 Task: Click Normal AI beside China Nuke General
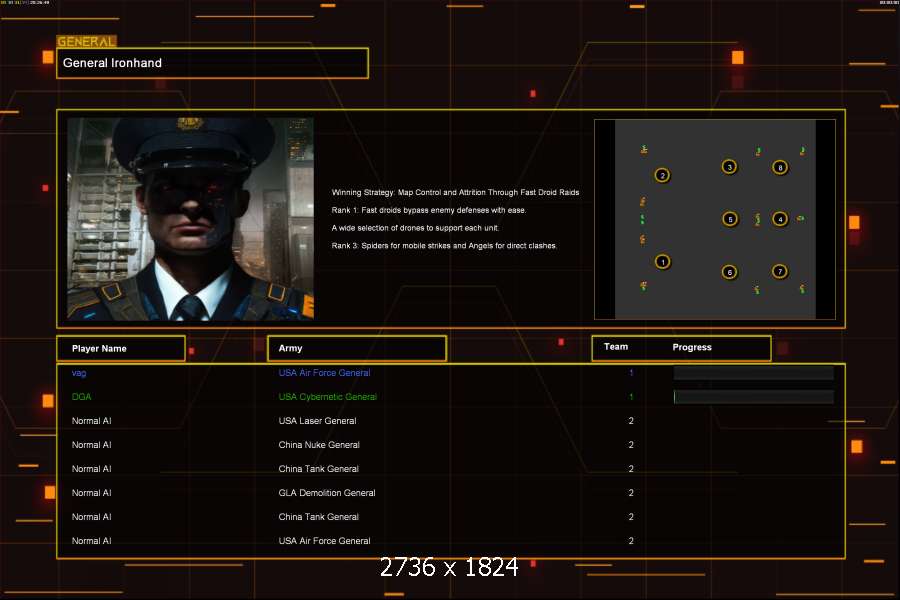(92, 445)
